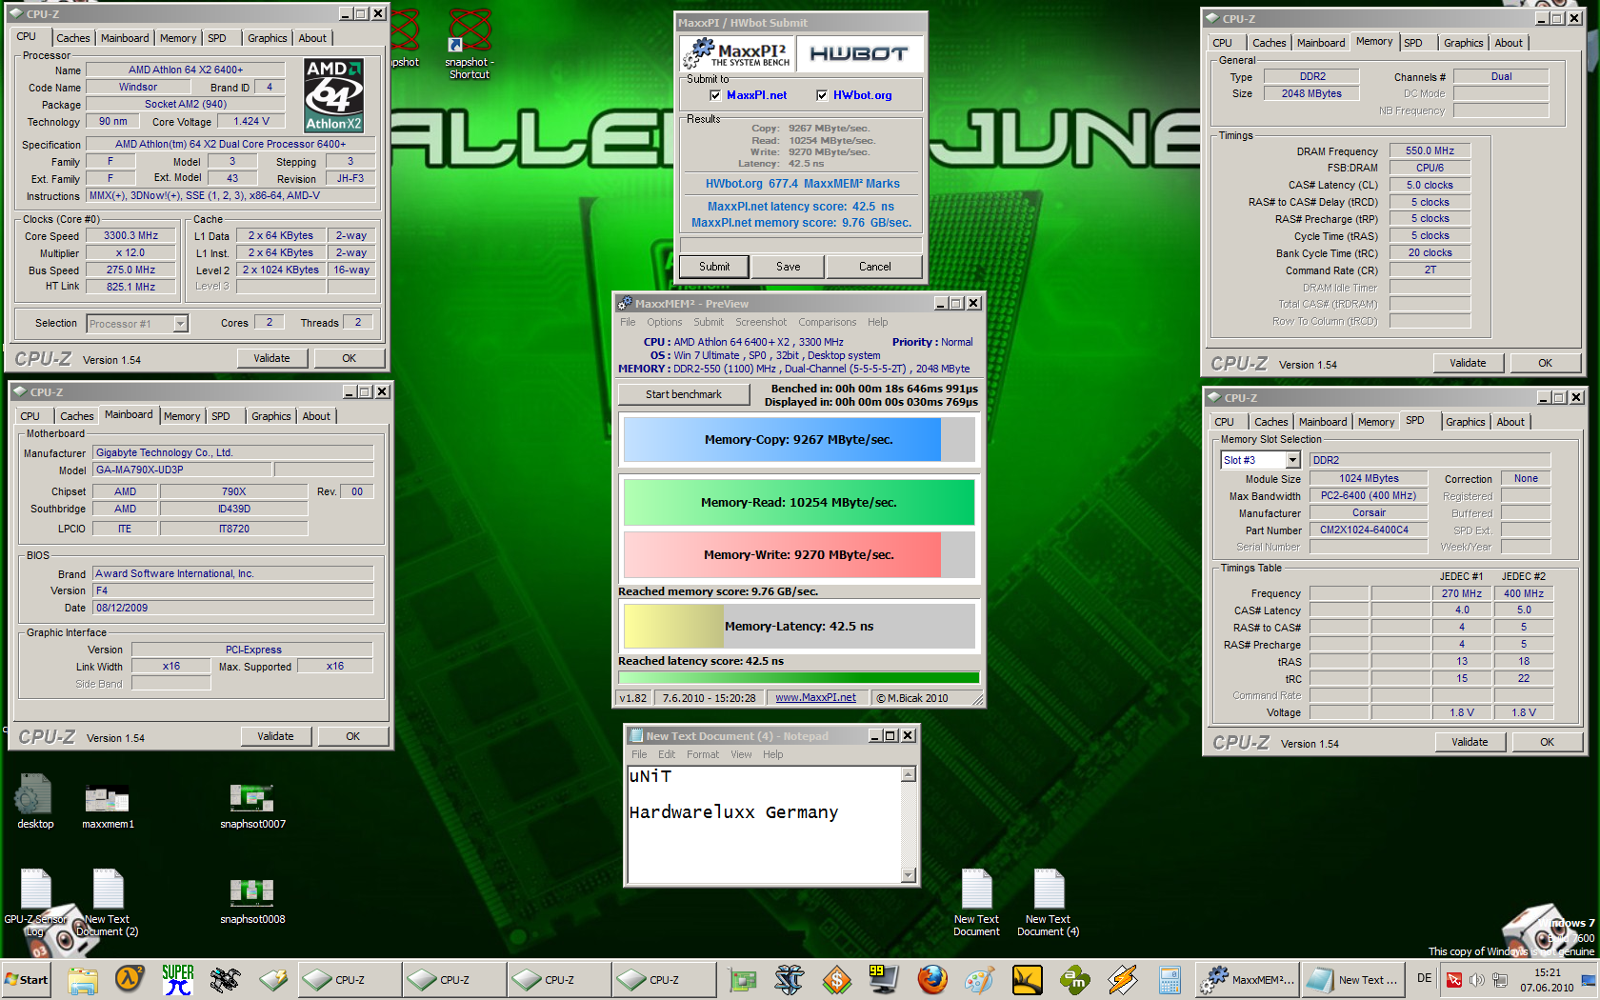Open About tab in SPD CPU-Z window

pyautogui.click(x=1510, y=422)
